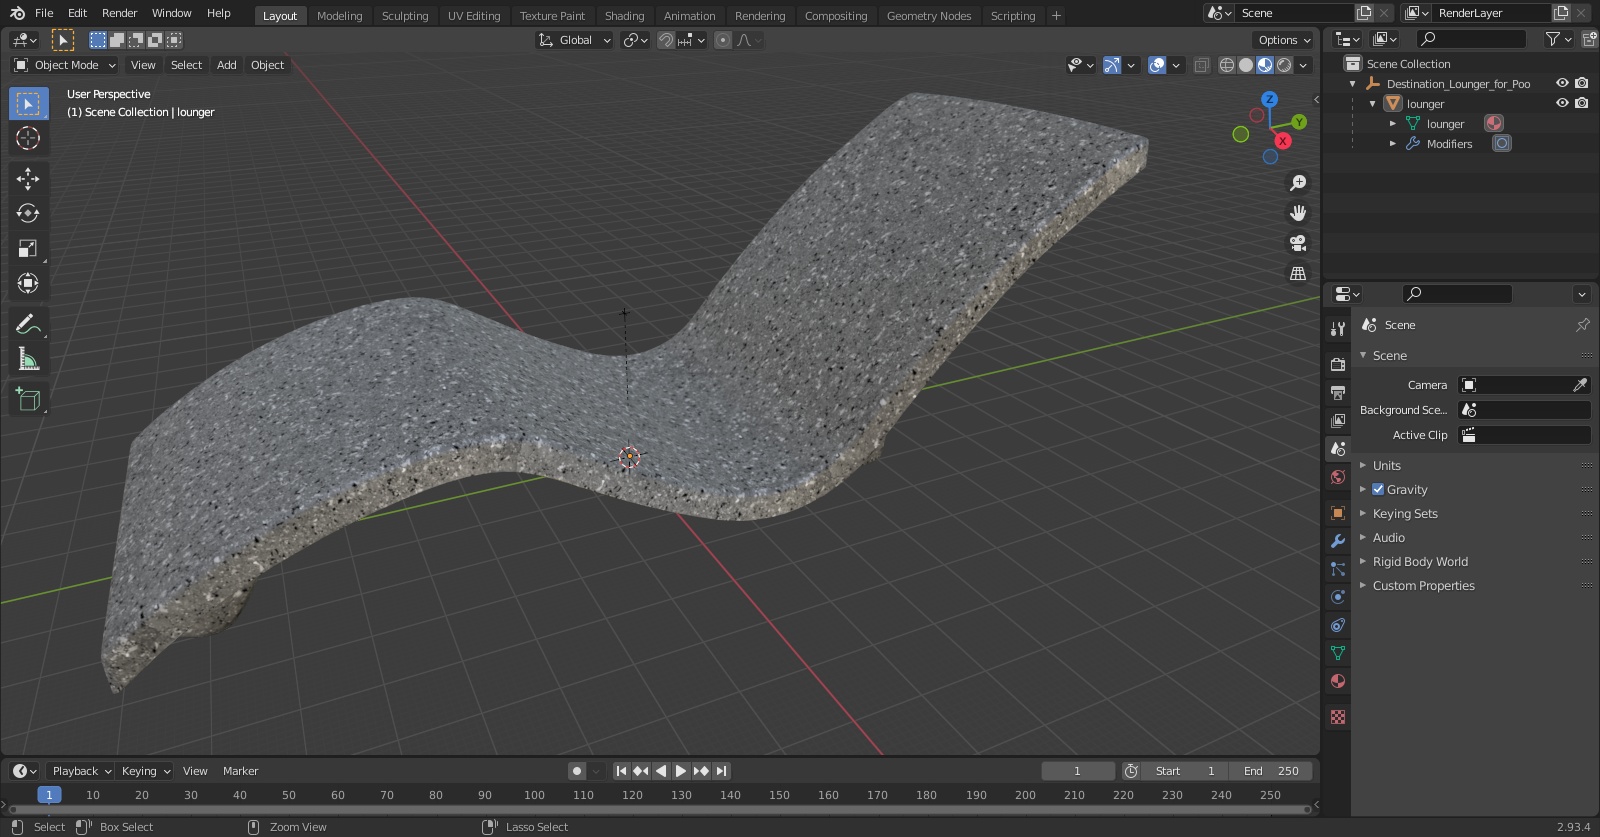Image resolution: width=1600 pixels, height=837 pixels.
Task: Open the Render menu
Action: coord(119,13)
